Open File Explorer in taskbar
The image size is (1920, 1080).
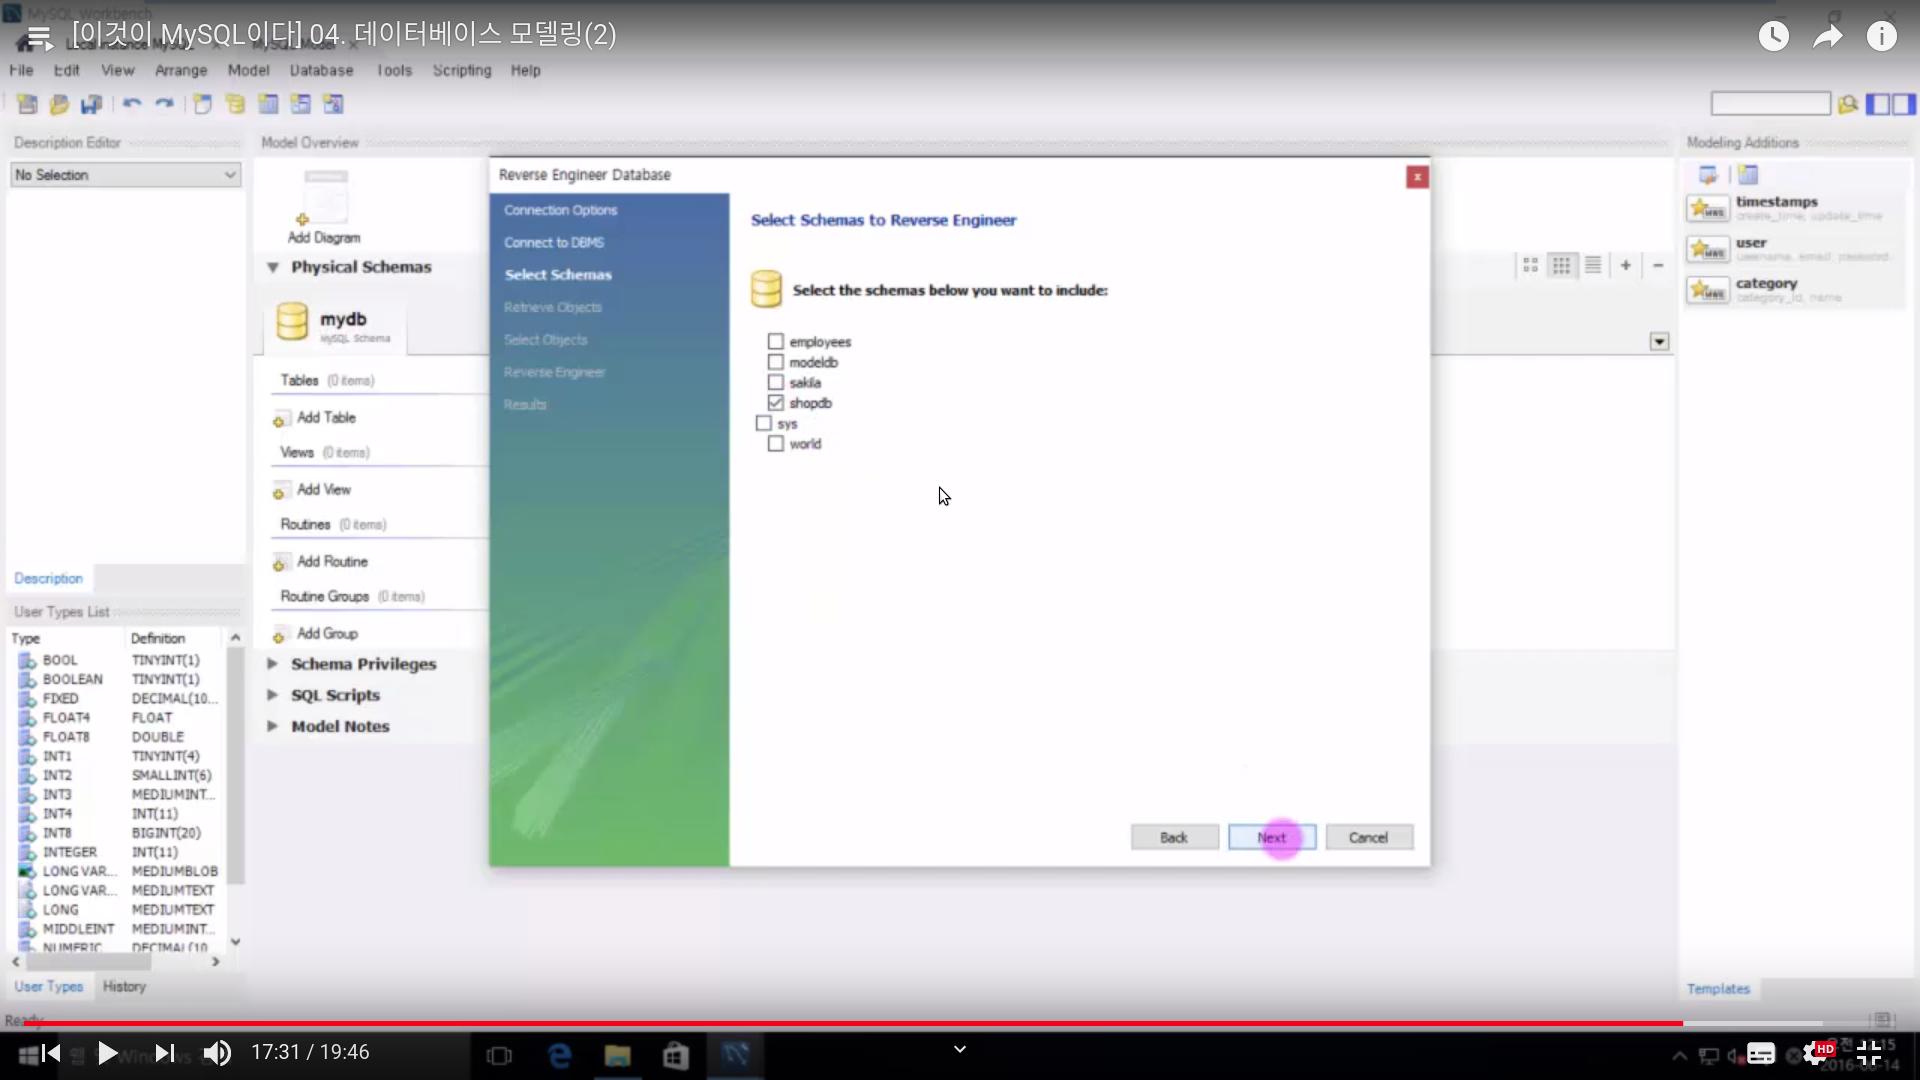tap(617, 1055)
